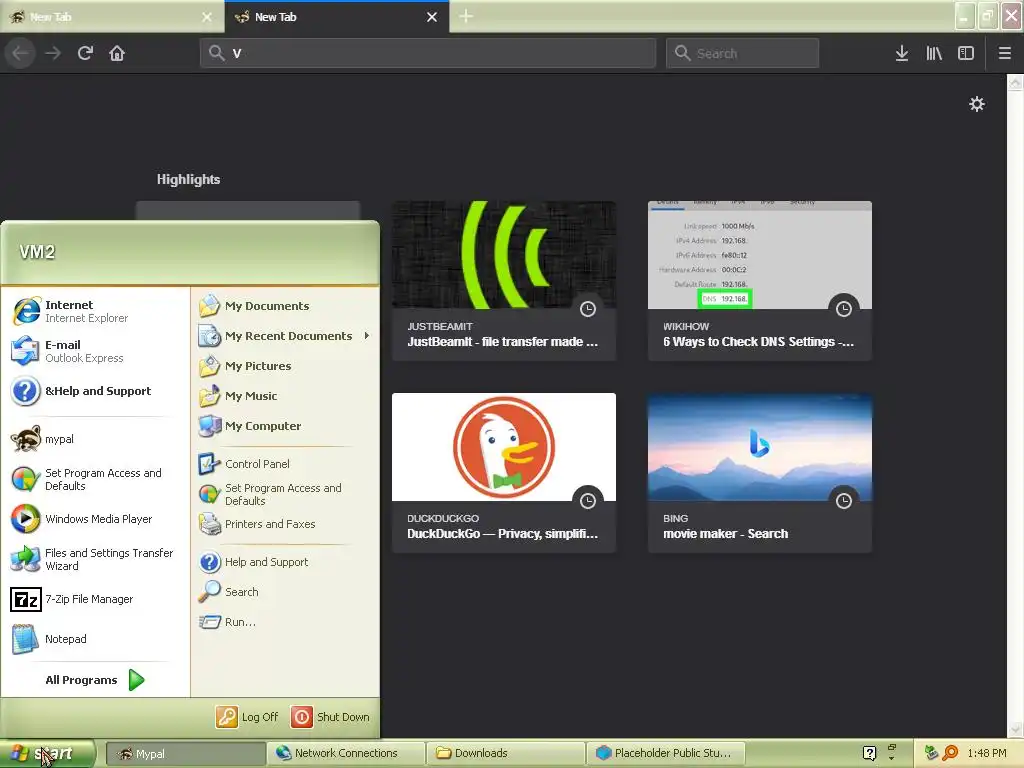Open the hamburger application menu
The height and width of the screenshot is (768, 1024).
(x=1005, y=53)
